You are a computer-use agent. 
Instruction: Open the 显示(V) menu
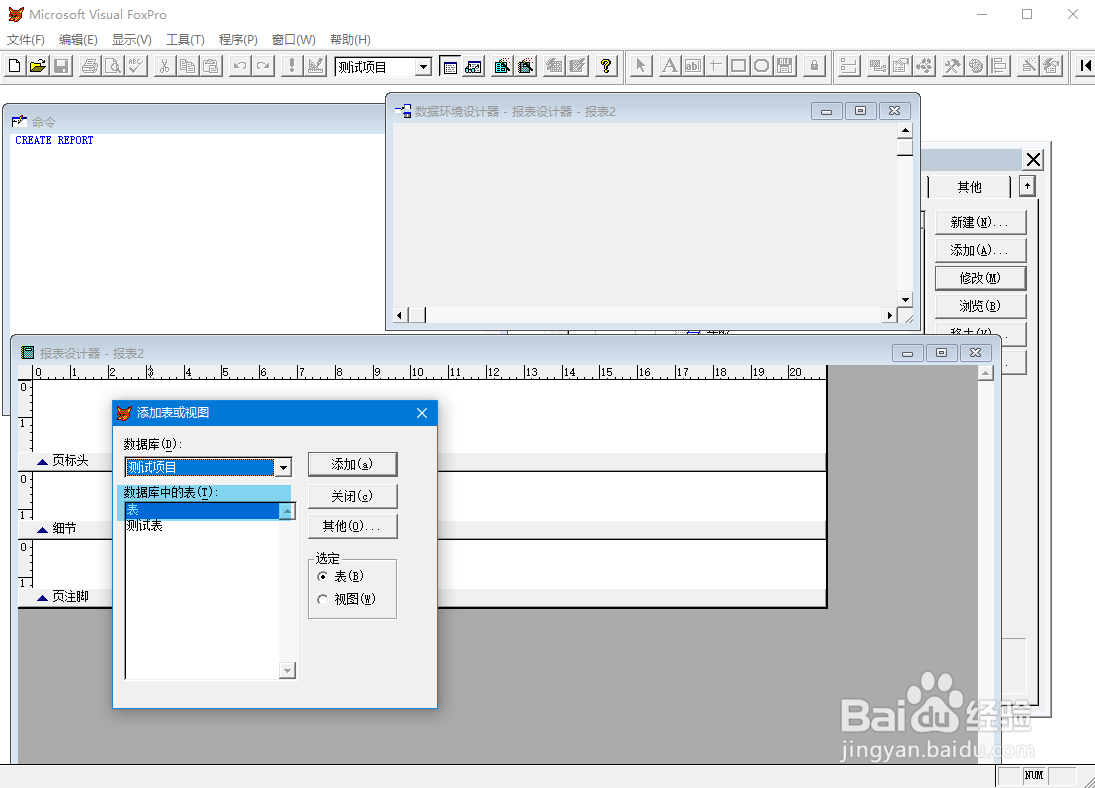[x=131, y=40]
